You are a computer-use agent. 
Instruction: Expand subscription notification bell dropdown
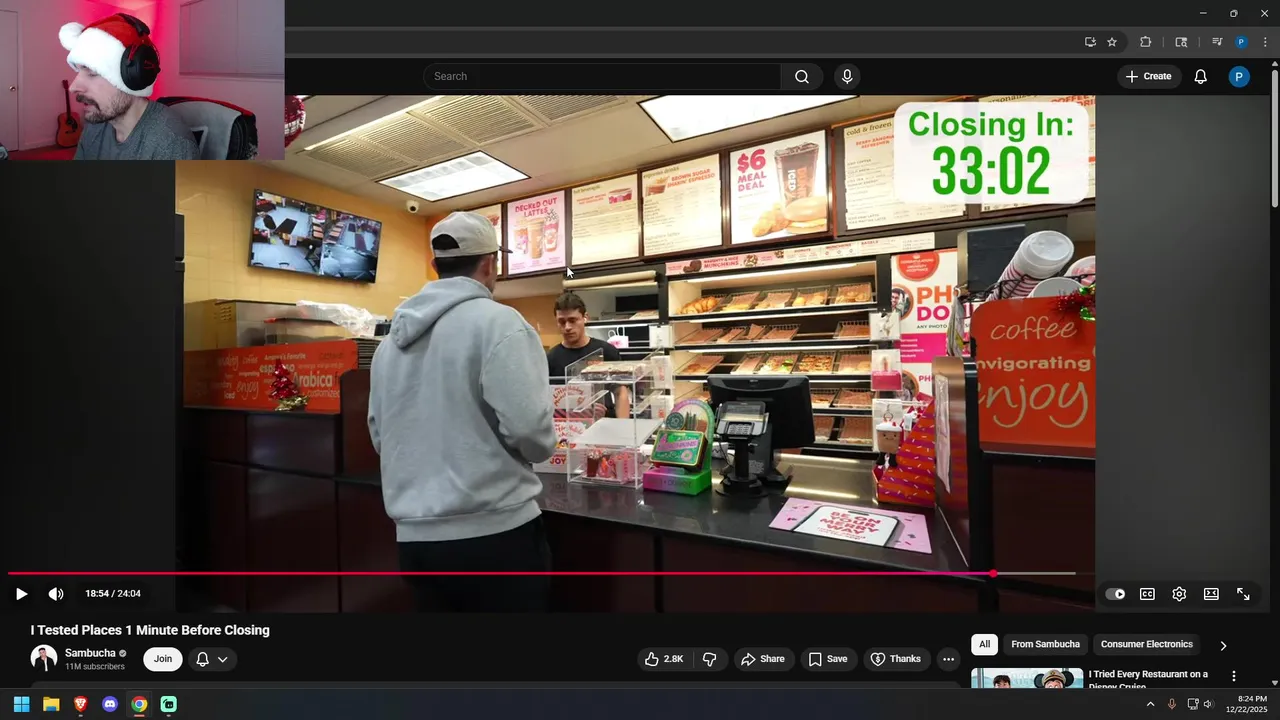(x=212, y=659)
